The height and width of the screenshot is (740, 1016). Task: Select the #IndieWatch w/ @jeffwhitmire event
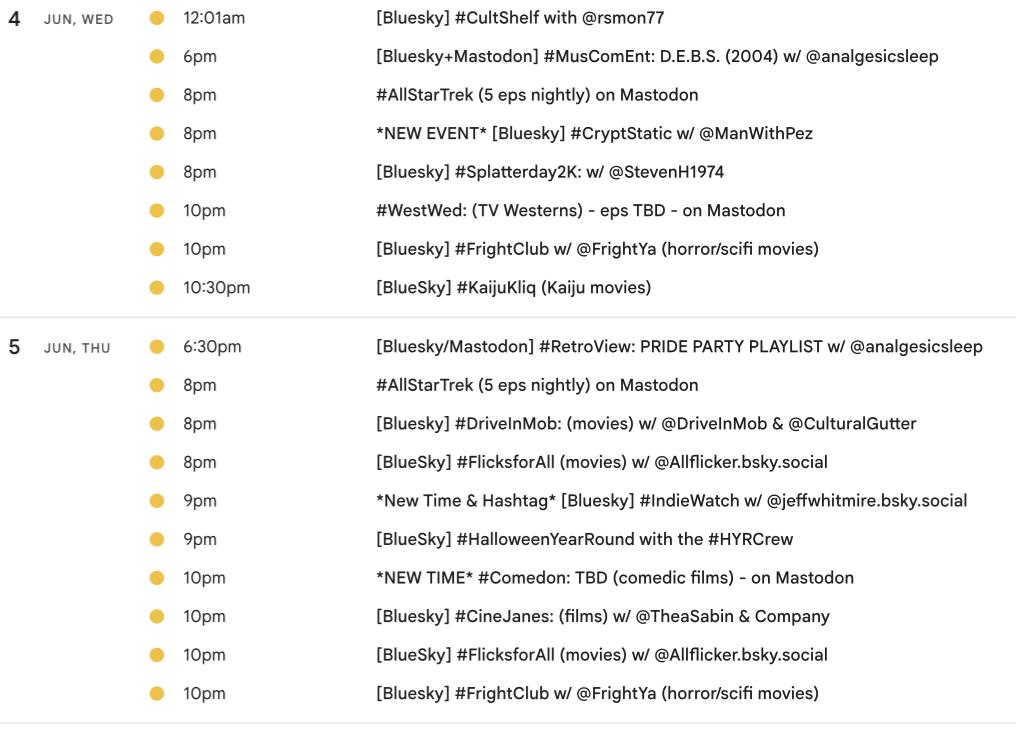point(671,501)
